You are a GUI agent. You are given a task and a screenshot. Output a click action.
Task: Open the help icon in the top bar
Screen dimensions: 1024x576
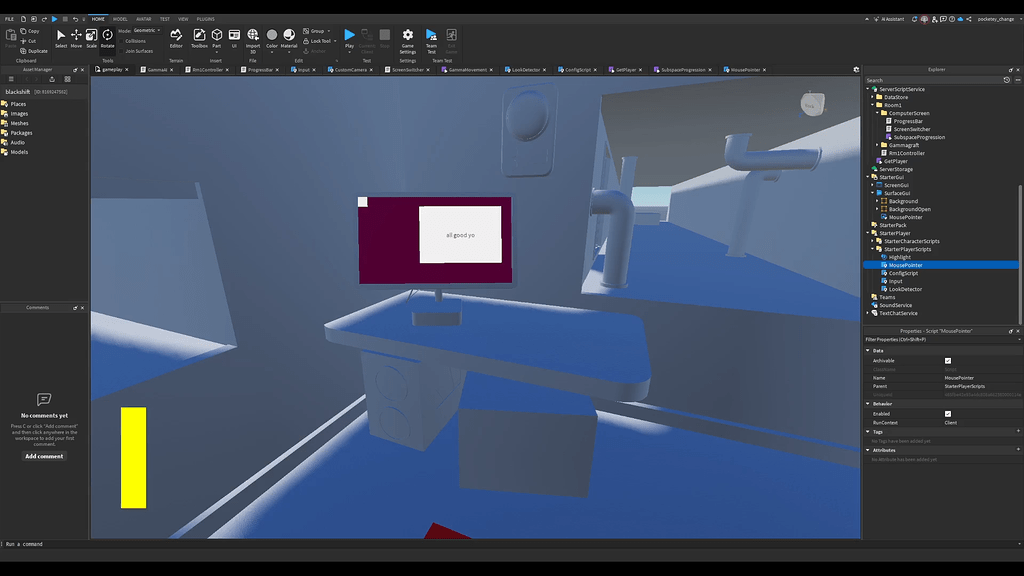pyautogui.click(x=952, y=19)
